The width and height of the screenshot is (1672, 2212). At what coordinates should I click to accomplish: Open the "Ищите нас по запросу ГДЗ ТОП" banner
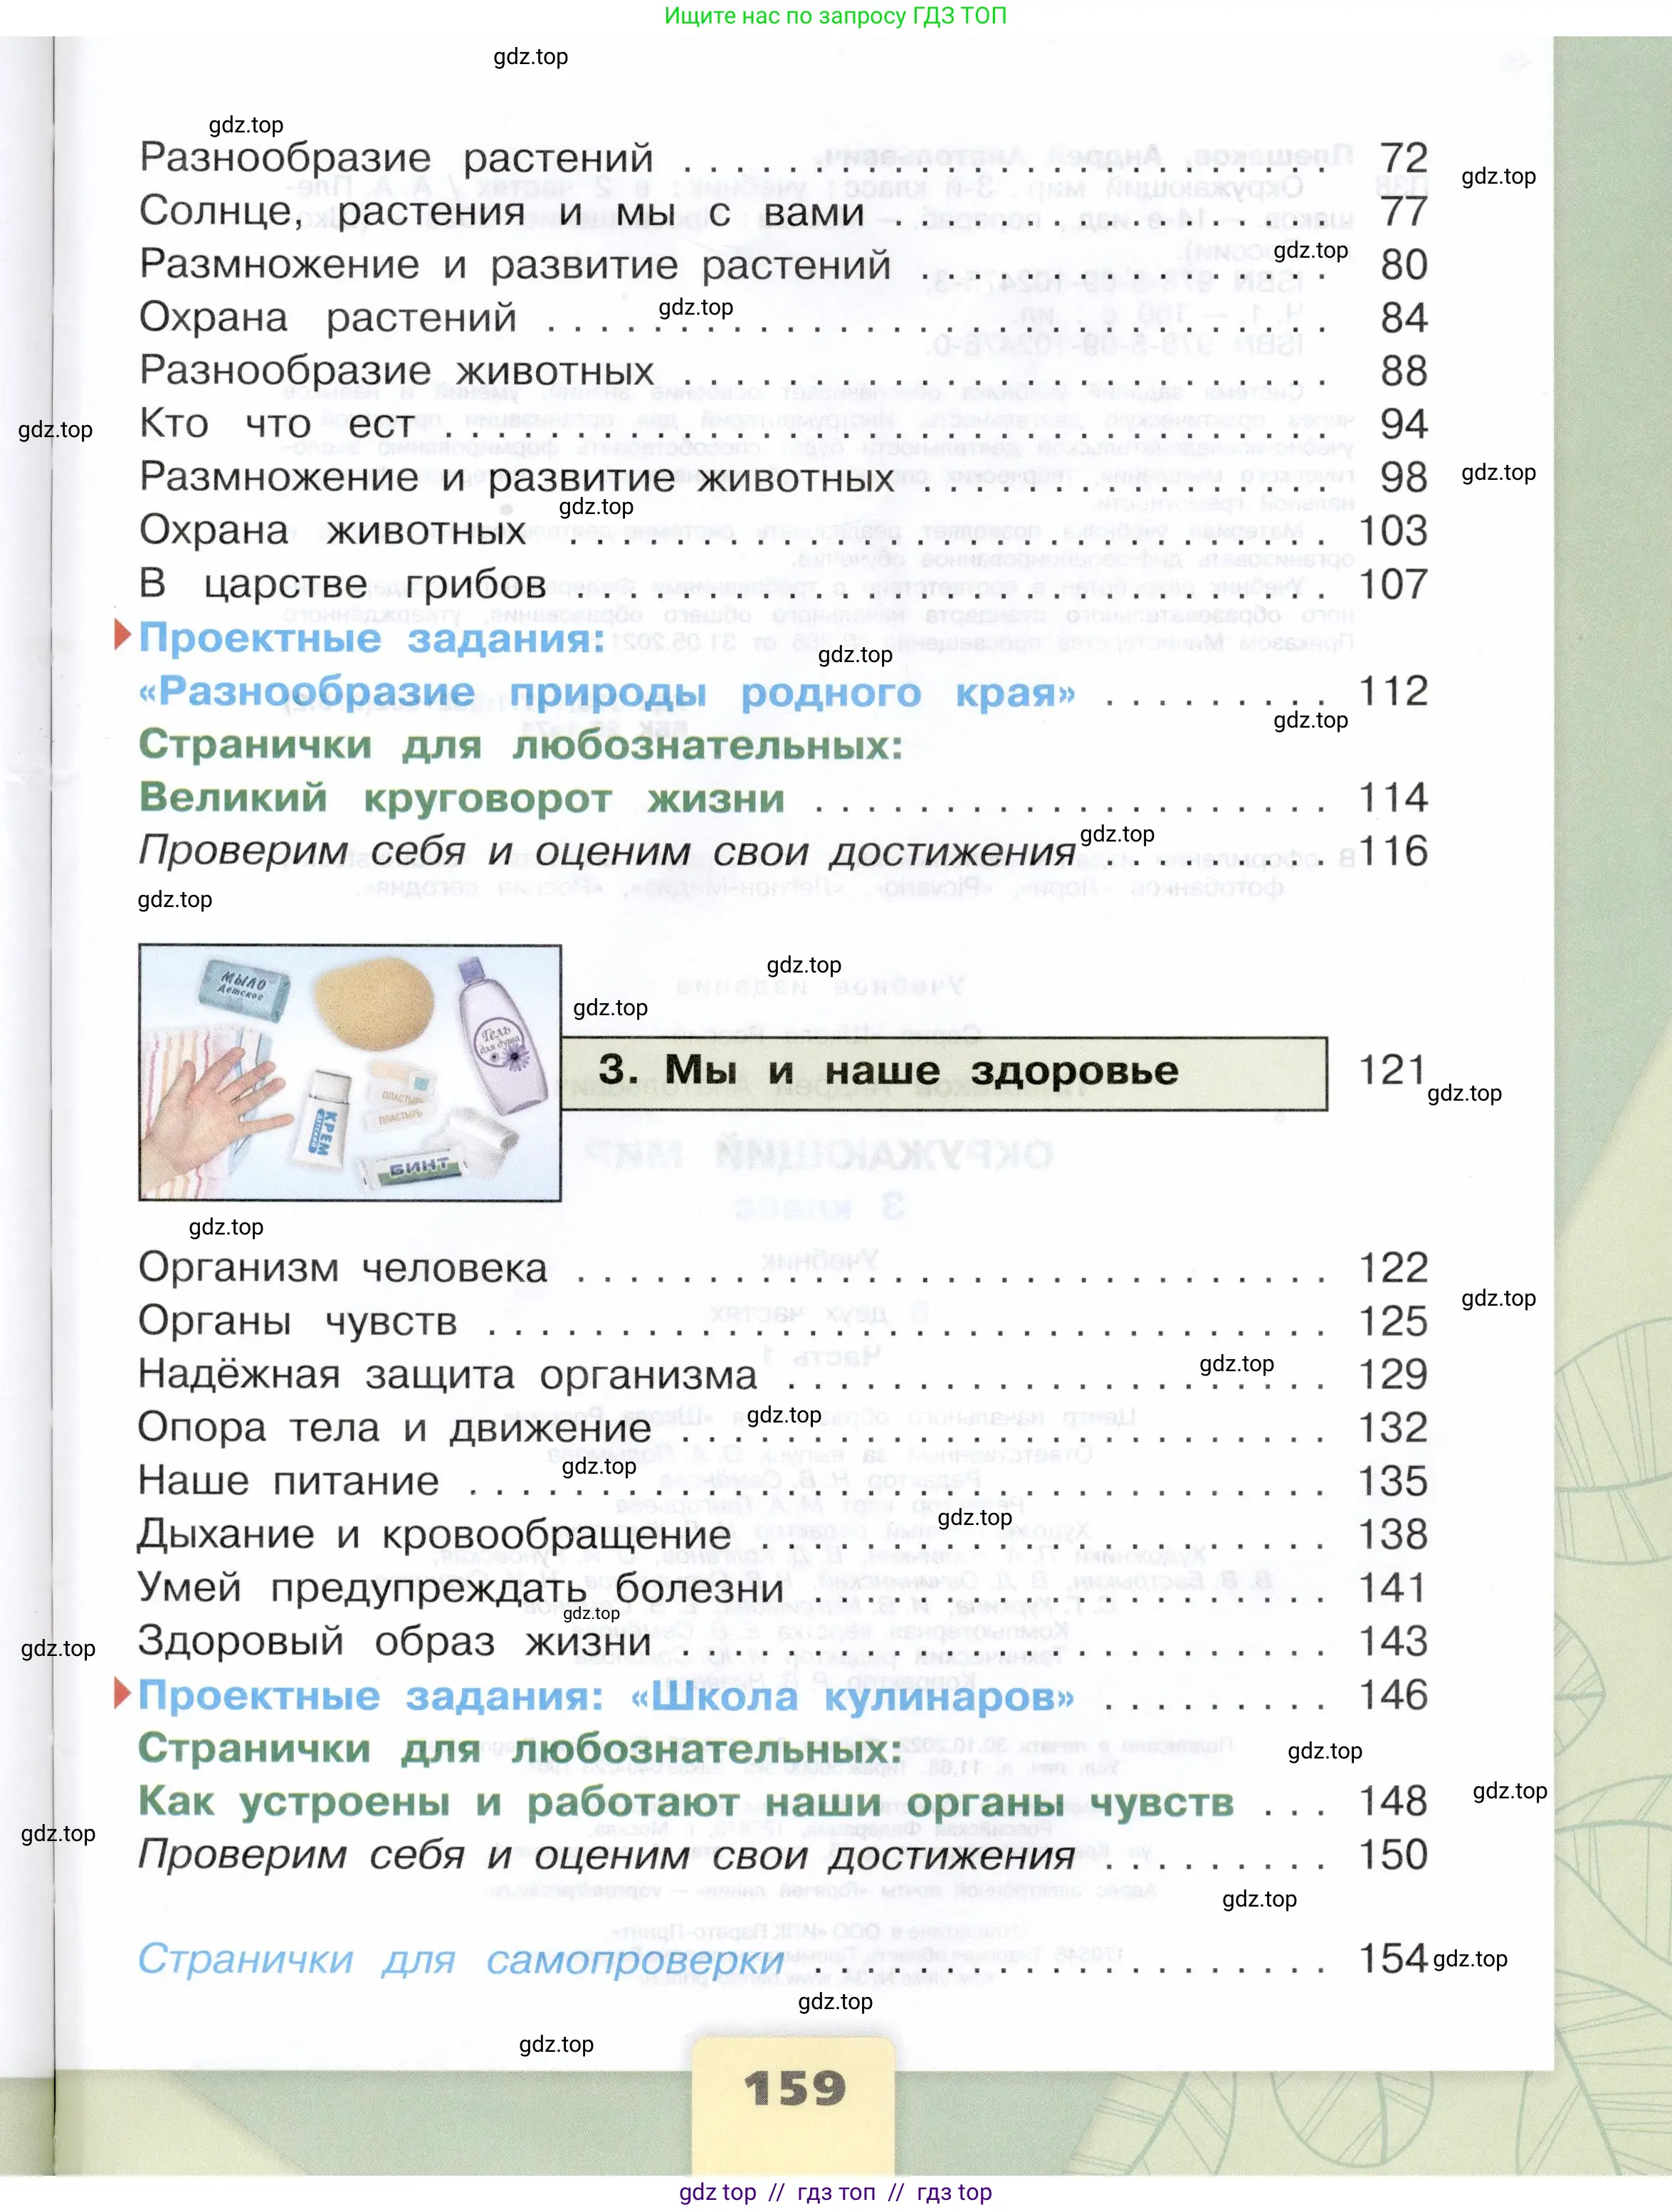click(836, 16)
